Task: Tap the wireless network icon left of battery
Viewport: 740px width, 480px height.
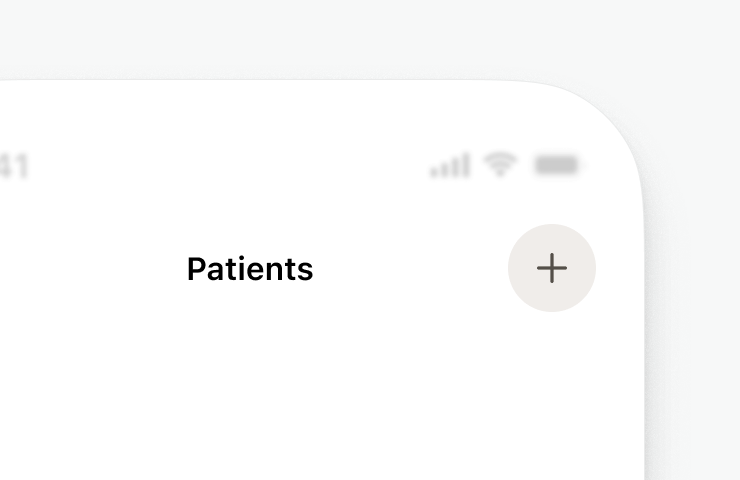Action: (x=499, y=164)
